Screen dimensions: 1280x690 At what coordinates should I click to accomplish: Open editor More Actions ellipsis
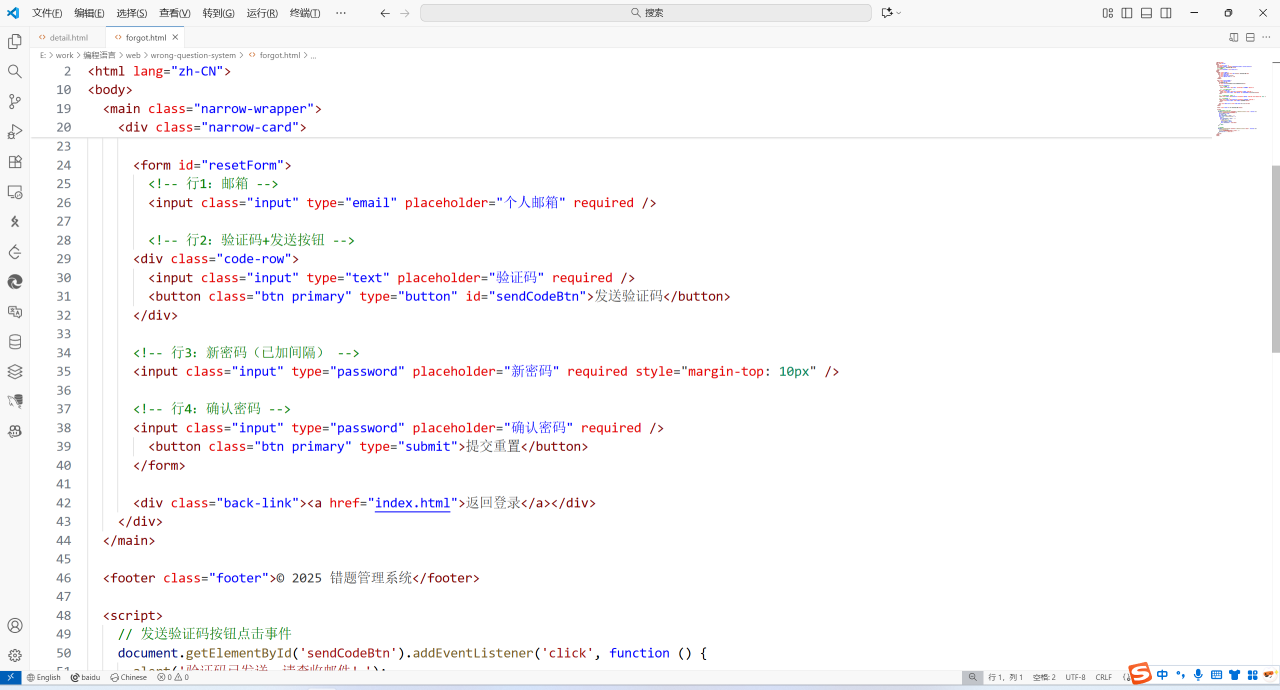click(1266, 37)
